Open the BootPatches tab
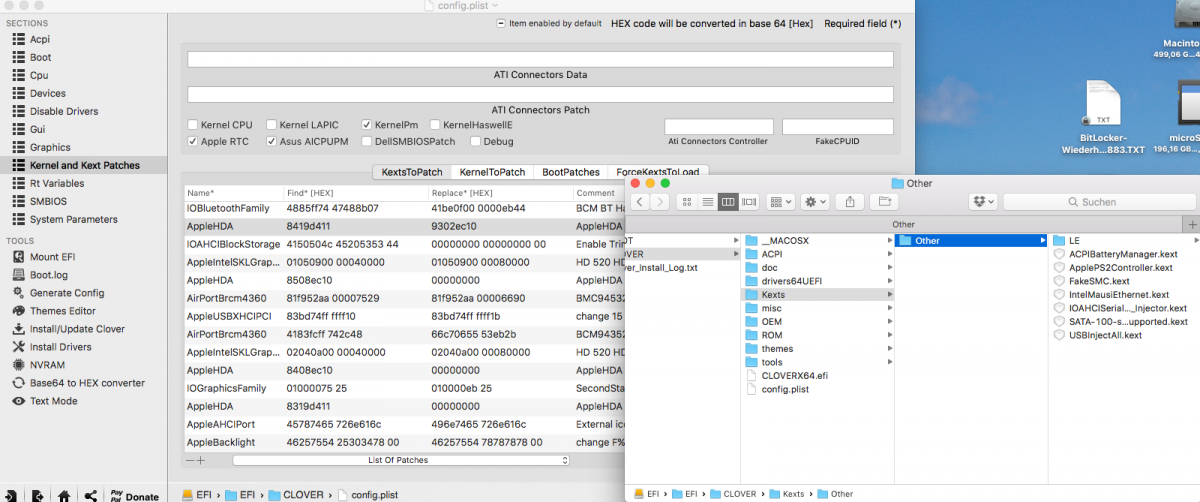The image size is (1200, 502). click(570, 172)
